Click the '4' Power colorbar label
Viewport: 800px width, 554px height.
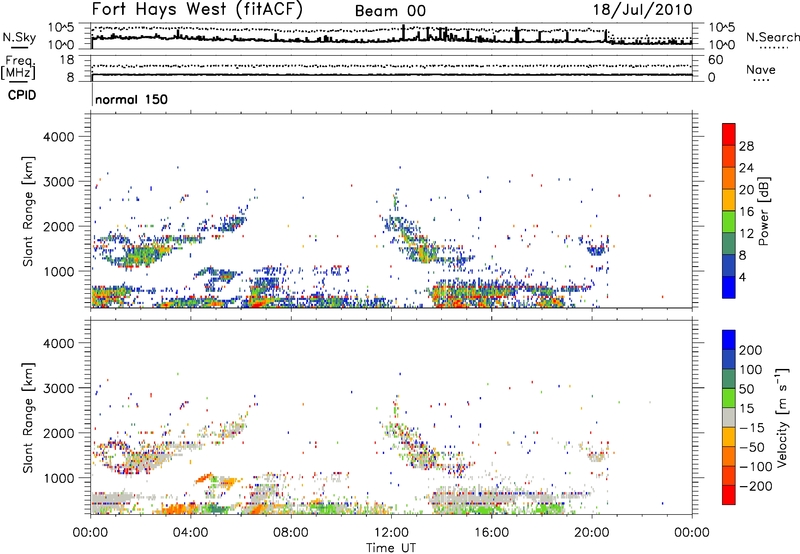tap(742, 277)
